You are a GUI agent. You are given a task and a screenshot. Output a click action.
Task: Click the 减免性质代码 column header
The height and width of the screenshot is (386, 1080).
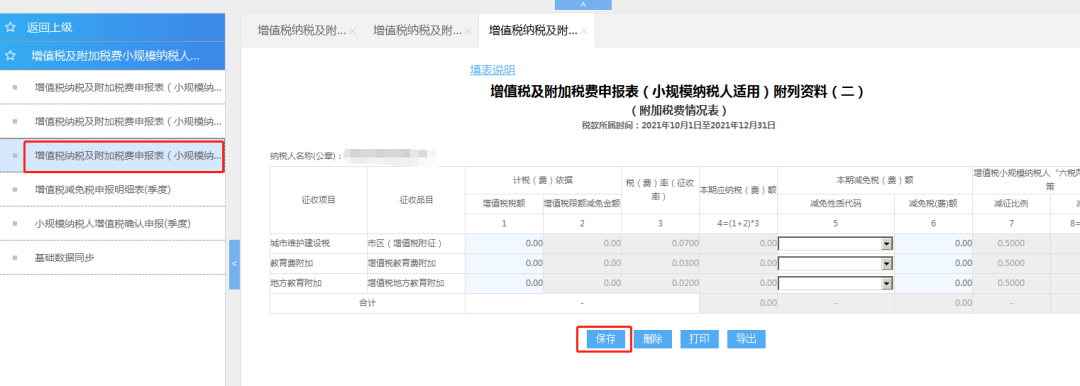835,204
